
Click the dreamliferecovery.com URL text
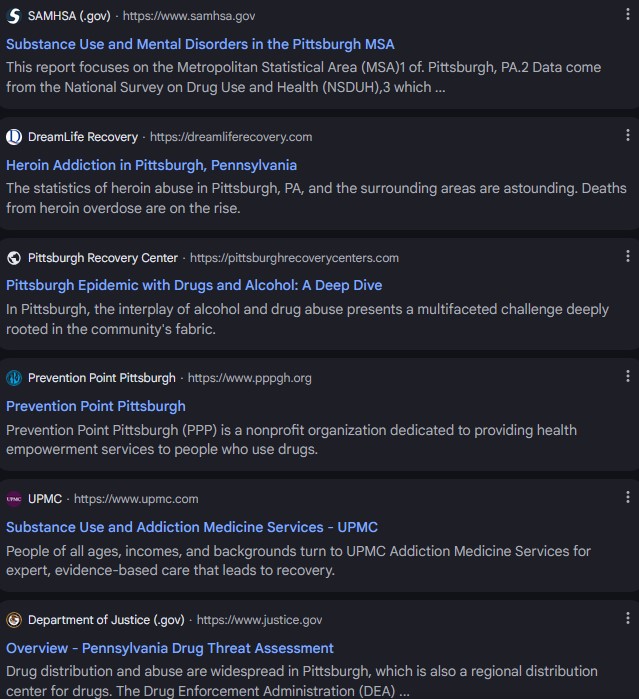231,137
